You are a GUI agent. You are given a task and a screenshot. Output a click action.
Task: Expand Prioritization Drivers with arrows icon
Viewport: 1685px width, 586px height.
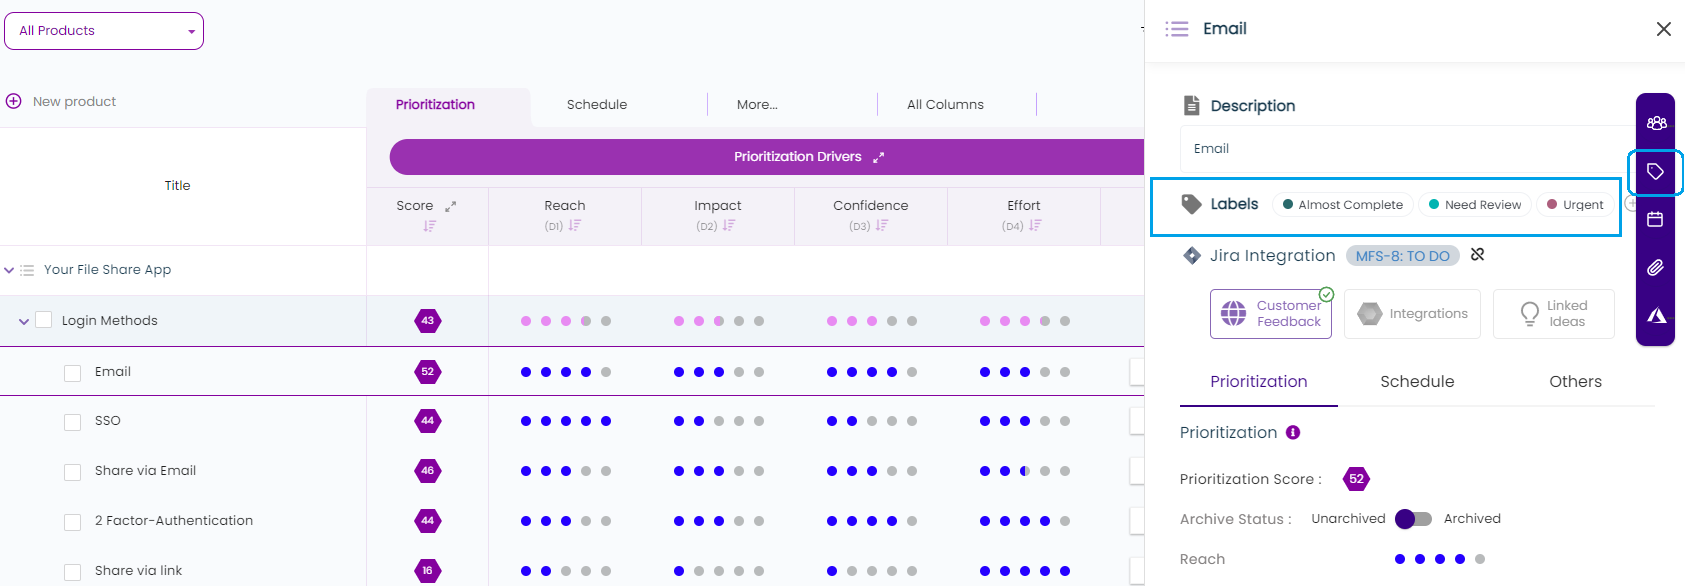point(878,157)
